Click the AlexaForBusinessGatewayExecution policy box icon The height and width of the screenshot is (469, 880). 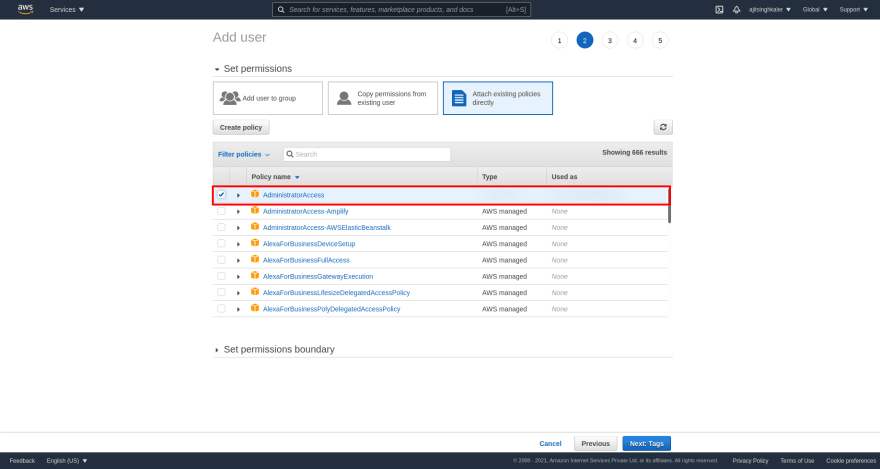point(255,276)
